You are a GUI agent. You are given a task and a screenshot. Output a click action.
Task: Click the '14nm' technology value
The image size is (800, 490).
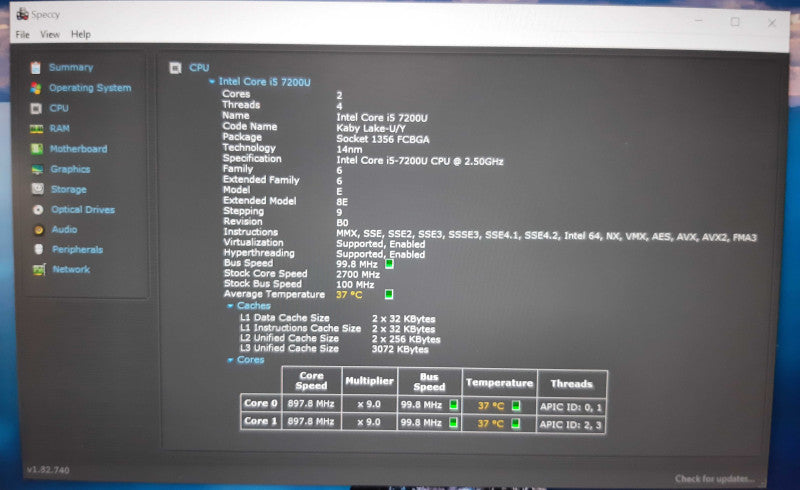click(x=349, y=150)
